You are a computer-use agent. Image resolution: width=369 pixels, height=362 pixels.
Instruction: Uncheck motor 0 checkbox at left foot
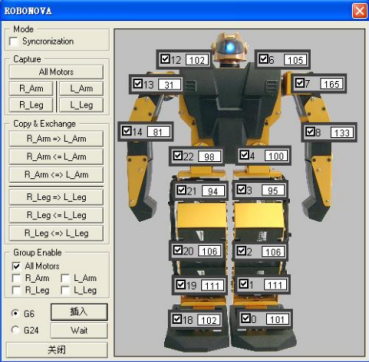(246, 318)
